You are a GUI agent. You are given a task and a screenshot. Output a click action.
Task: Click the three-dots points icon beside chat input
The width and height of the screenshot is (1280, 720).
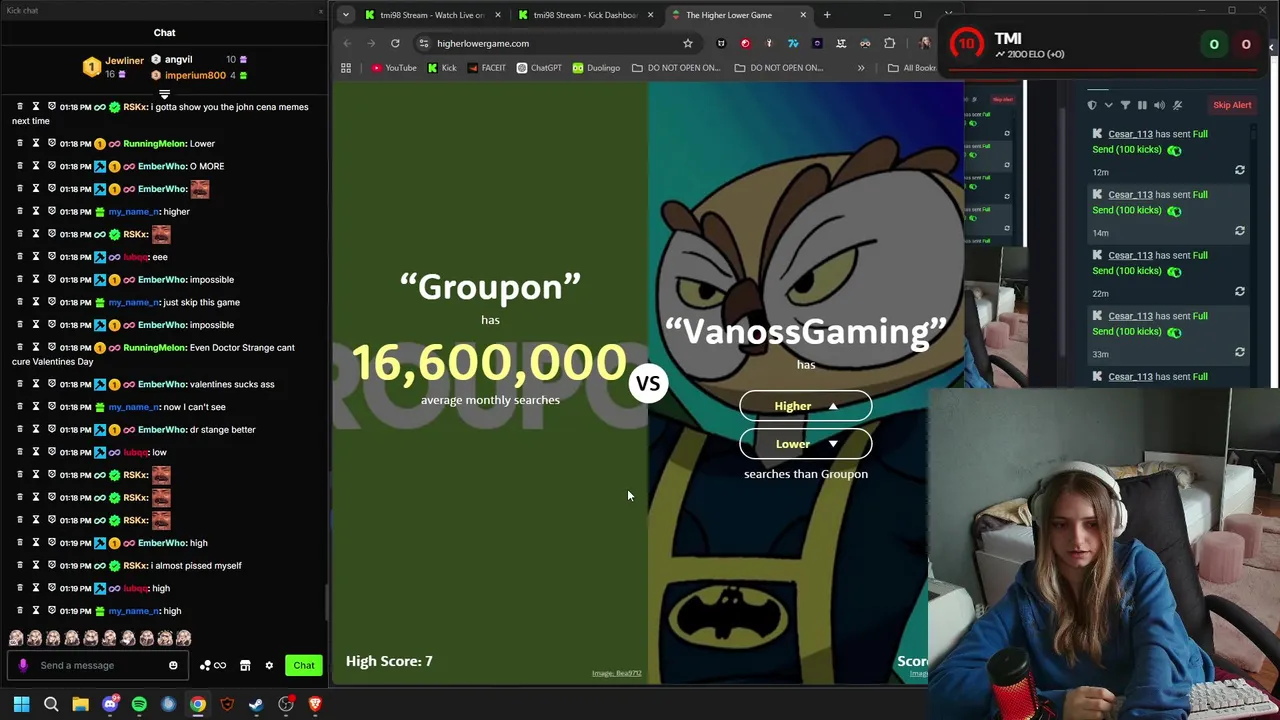pos(205,665)
